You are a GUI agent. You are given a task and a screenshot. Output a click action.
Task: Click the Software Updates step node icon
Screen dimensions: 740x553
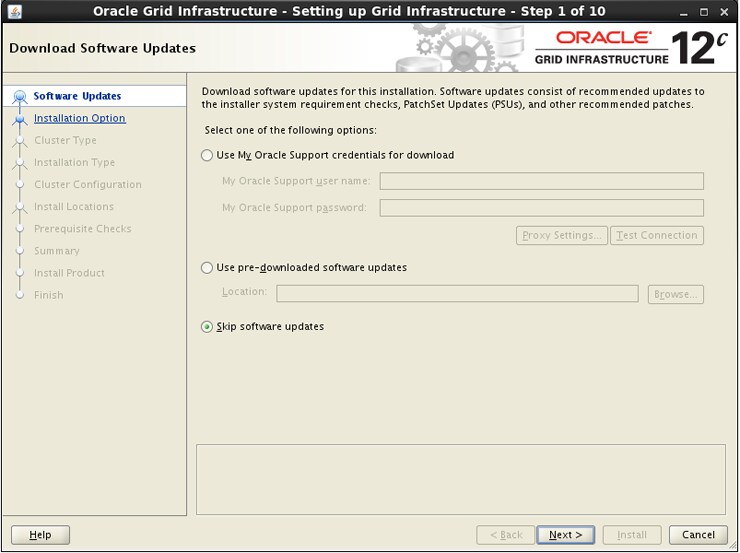20,97
